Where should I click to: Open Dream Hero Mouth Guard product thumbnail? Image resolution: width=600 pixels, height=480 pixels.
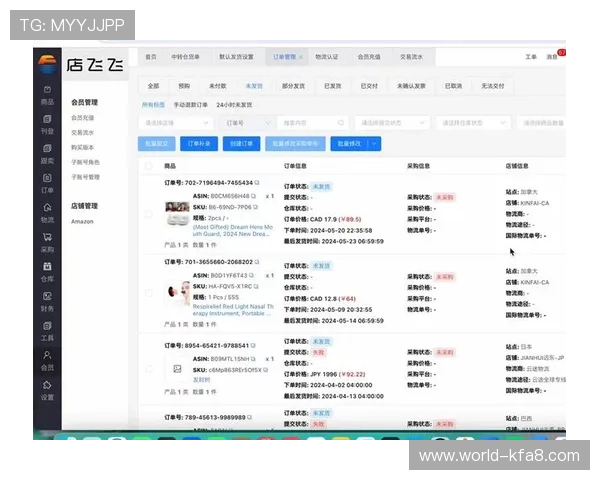pos(177,214)
